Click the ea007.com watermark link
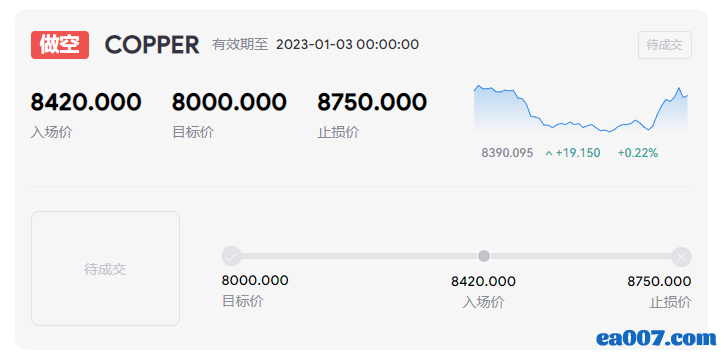The width and height of the screenshot is (726, 362). pyautogui.click(x=656, y=338)
